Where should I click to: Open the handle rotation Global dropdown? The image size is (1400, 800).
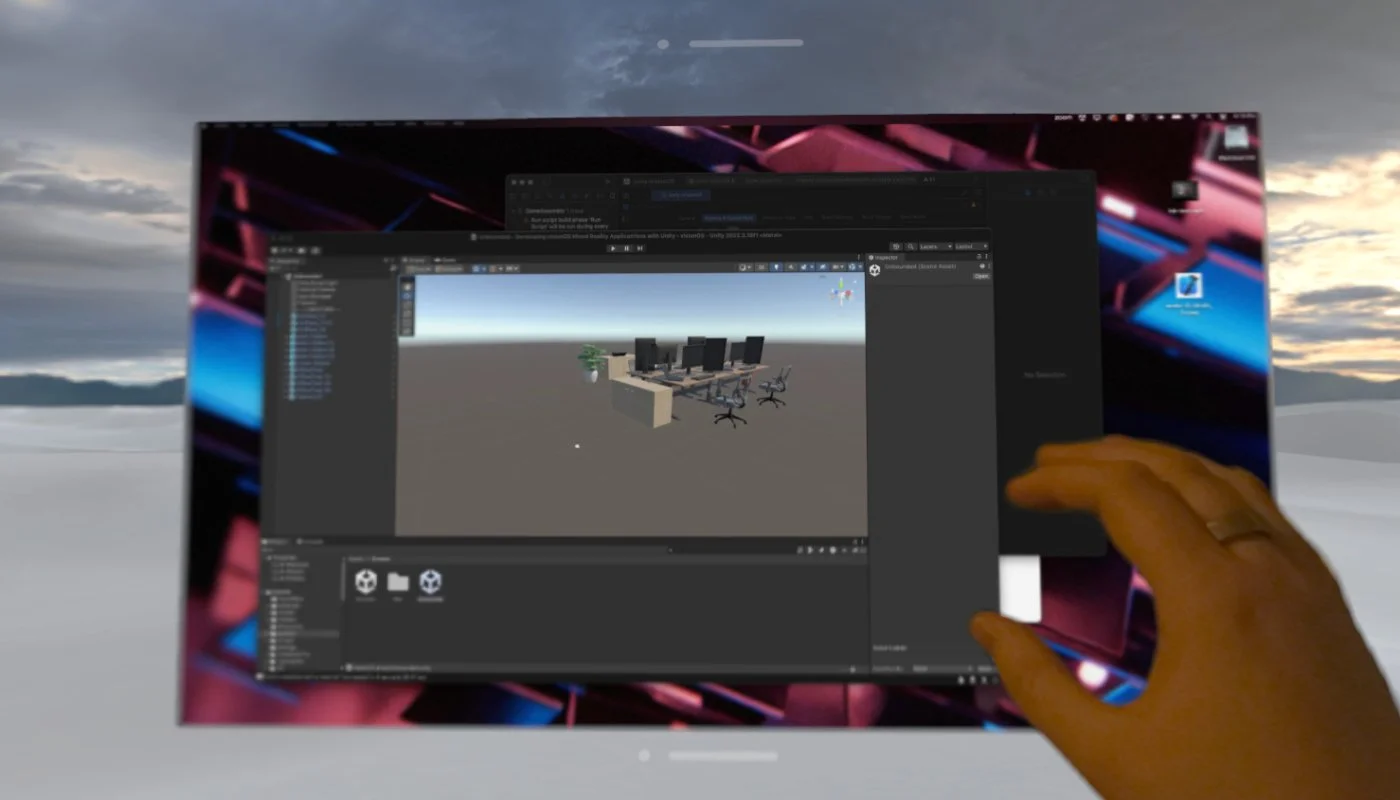[x=450, y=269]
